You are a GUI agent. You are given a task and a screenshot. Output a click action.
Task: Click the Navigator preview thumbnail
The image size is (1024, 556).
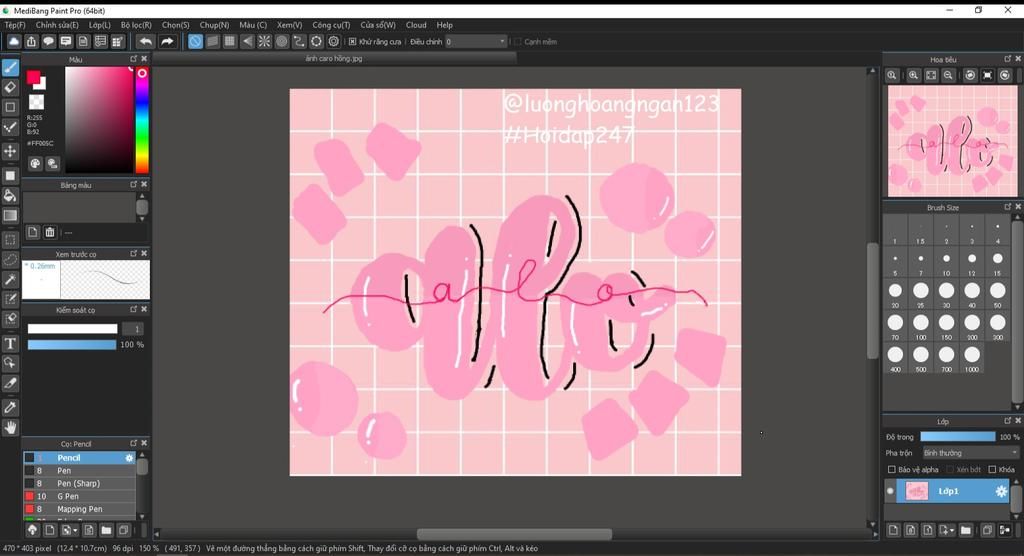(952, 141)
